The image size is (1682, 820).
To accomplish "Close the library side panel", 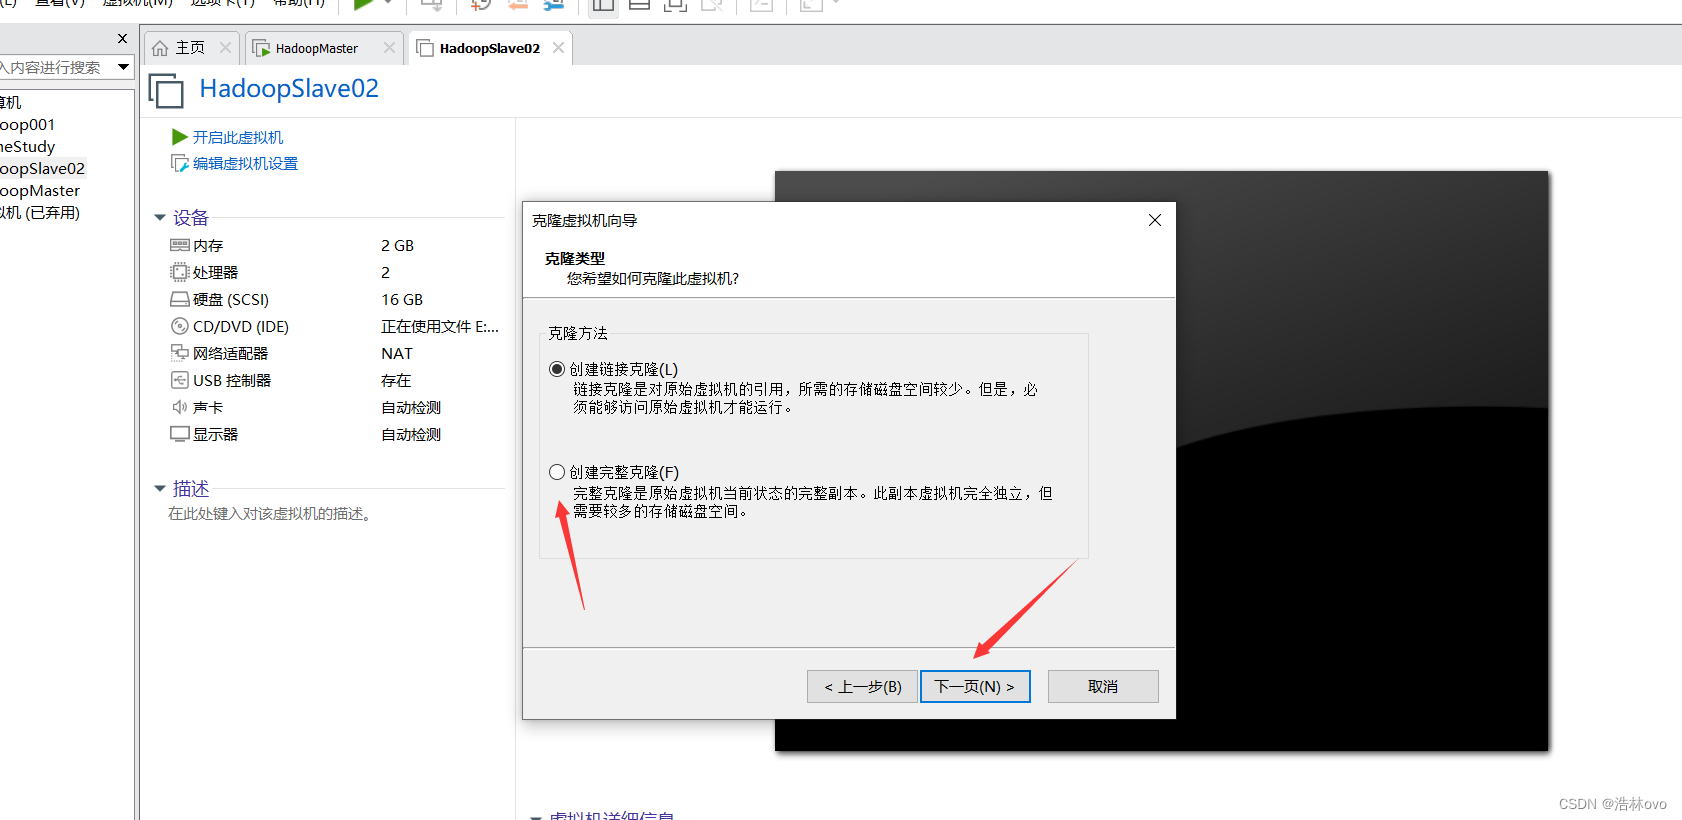I will [122, 39].
